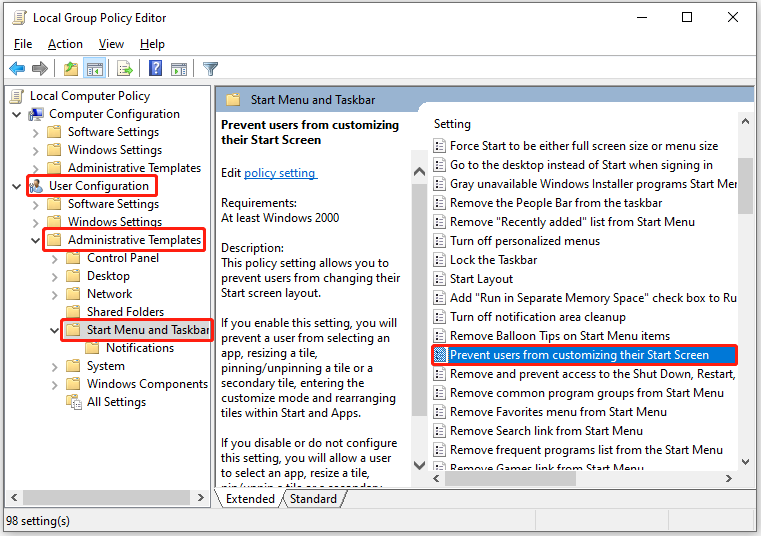
Task: Expand the Desktop tree node
Action: click(55, 277)
